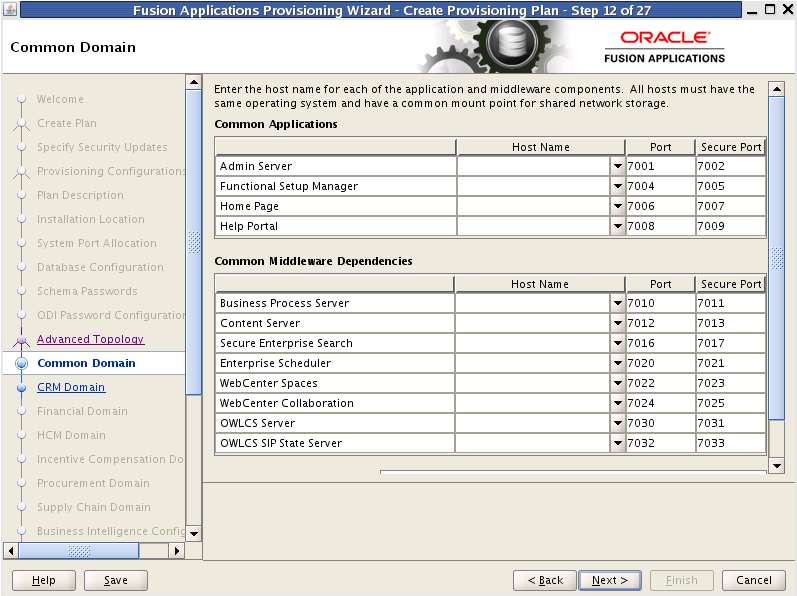Click Admin Server port 7001 cell
The image size is (797, 596).
[660, 166]
